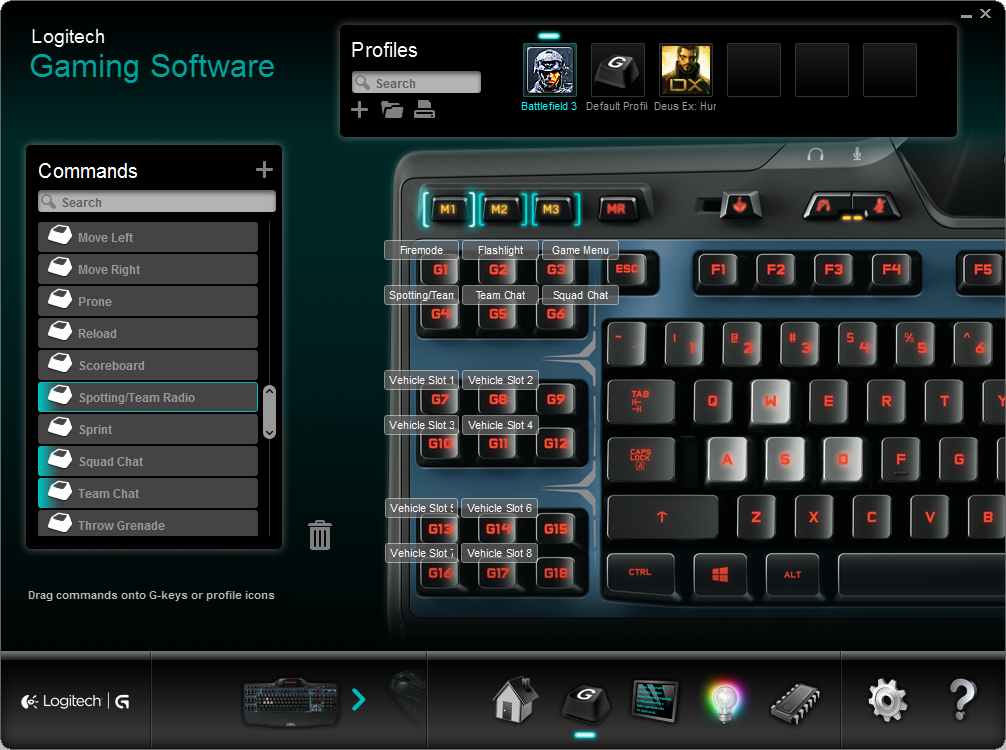Toggle the M2 mode key
The height and width of the screenshot is (750, 1006).
(499, 209)
